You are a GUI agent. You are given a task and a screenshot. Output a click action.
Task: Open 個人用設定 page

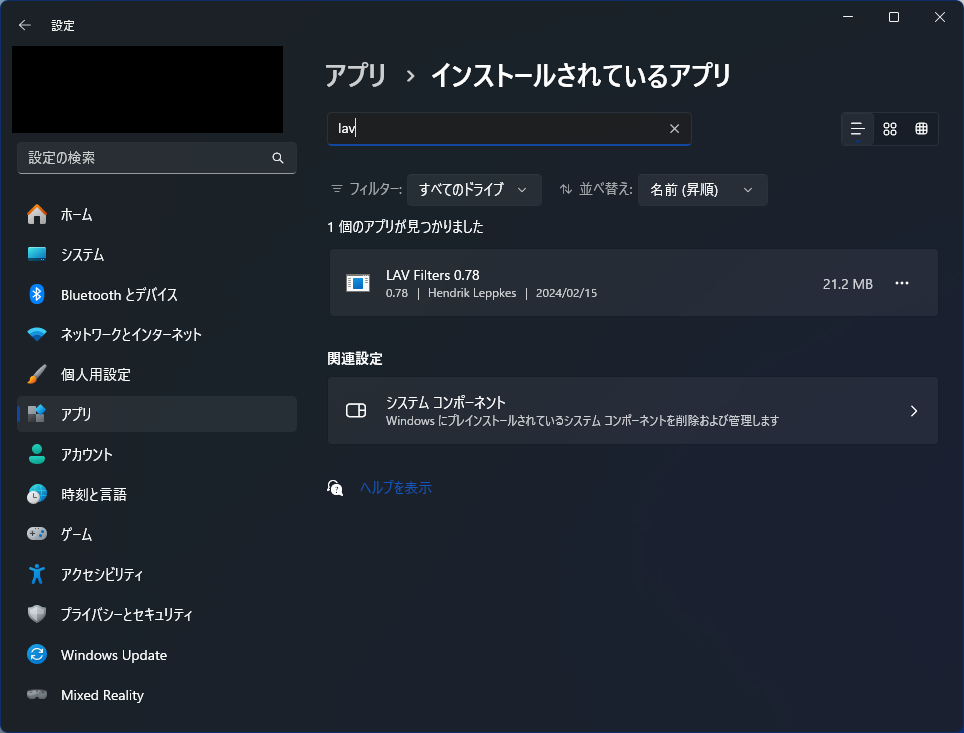click(x=157, y=374)
